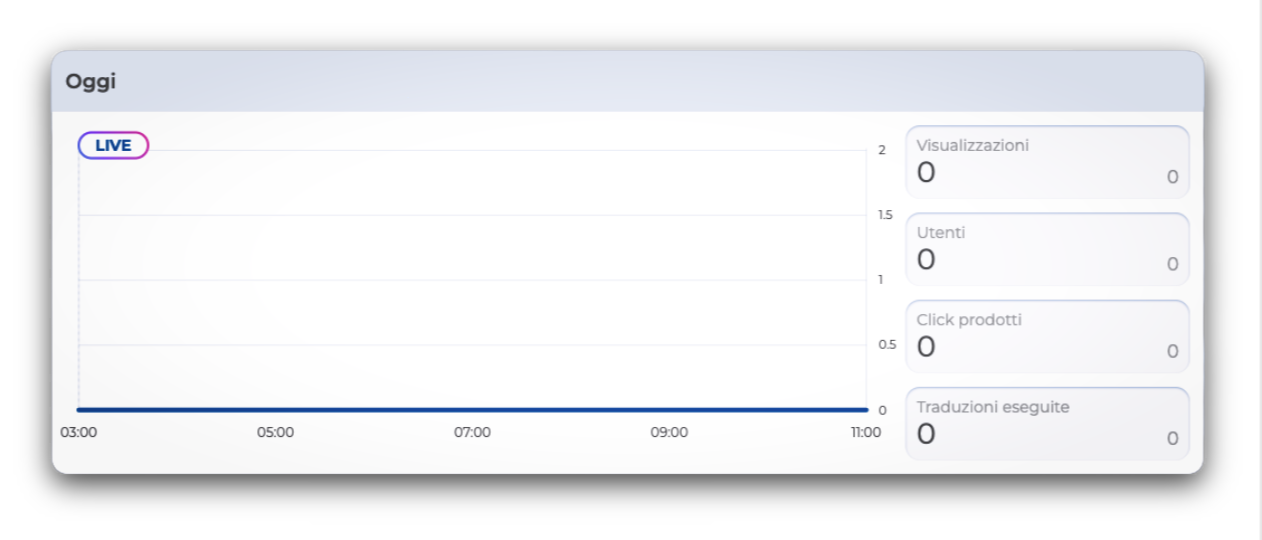Select the Click prodotti stat card

pos(1047,336)
